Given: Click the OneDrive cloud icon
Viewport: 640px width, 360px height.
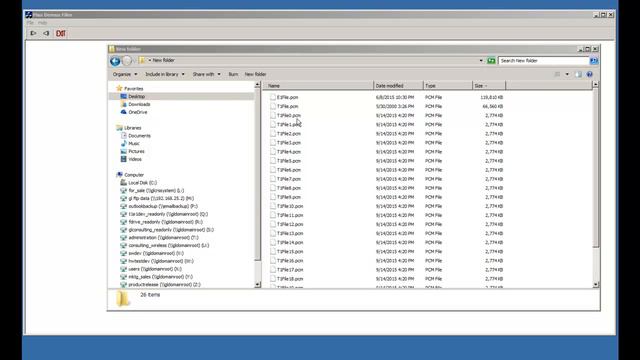Looking at the screenshot, I should point(124,112).
